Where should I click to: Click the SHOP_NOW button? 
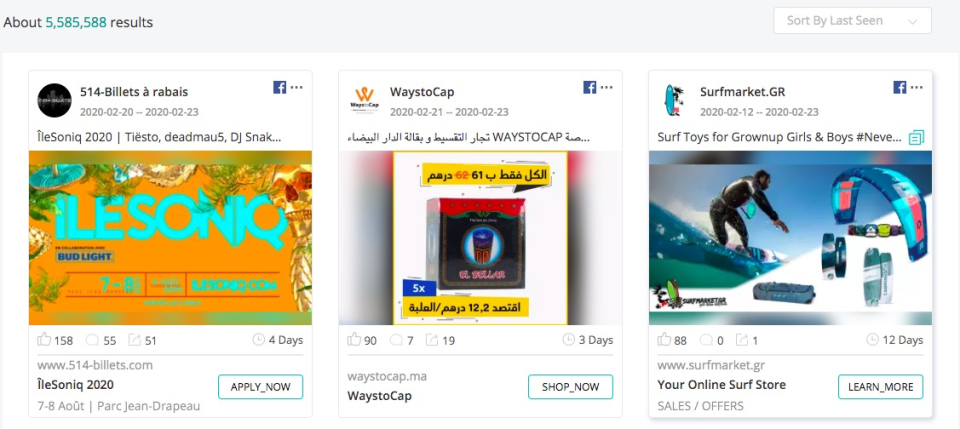click(571, 387)
